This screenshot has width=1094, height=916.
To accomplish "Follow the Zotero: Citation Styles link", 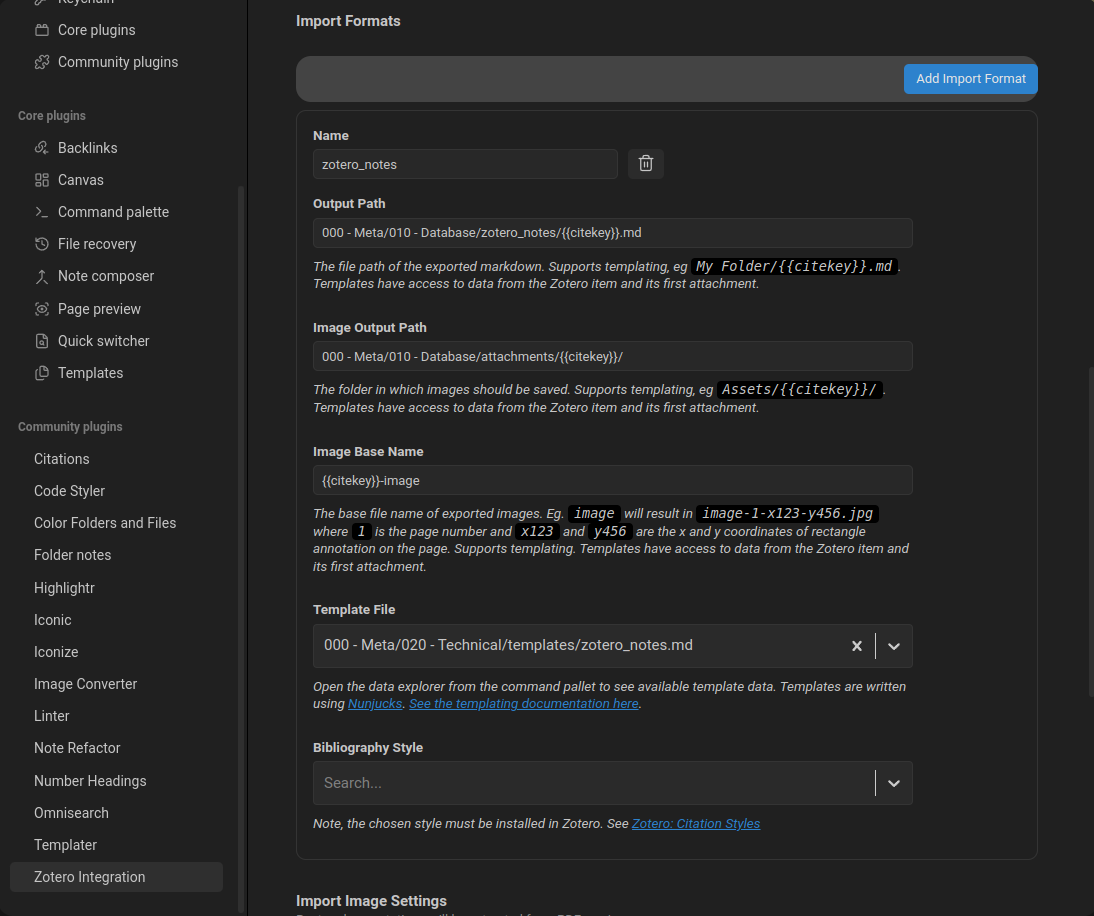I will [696, 824].
